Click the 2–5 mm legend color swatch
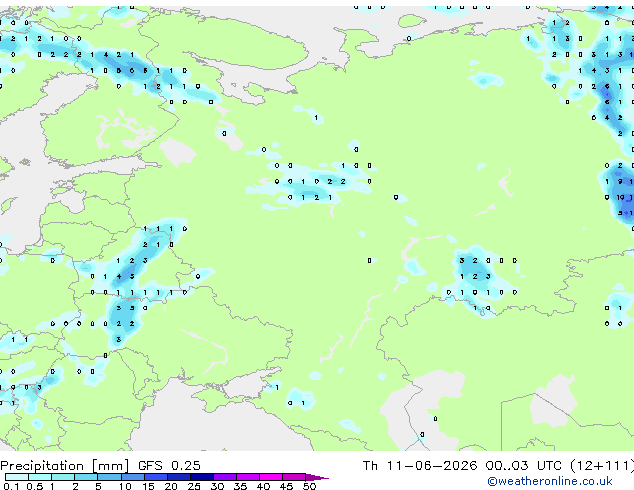Image resolution: width=634 pixels, height=490 pixels. [86, 477]
